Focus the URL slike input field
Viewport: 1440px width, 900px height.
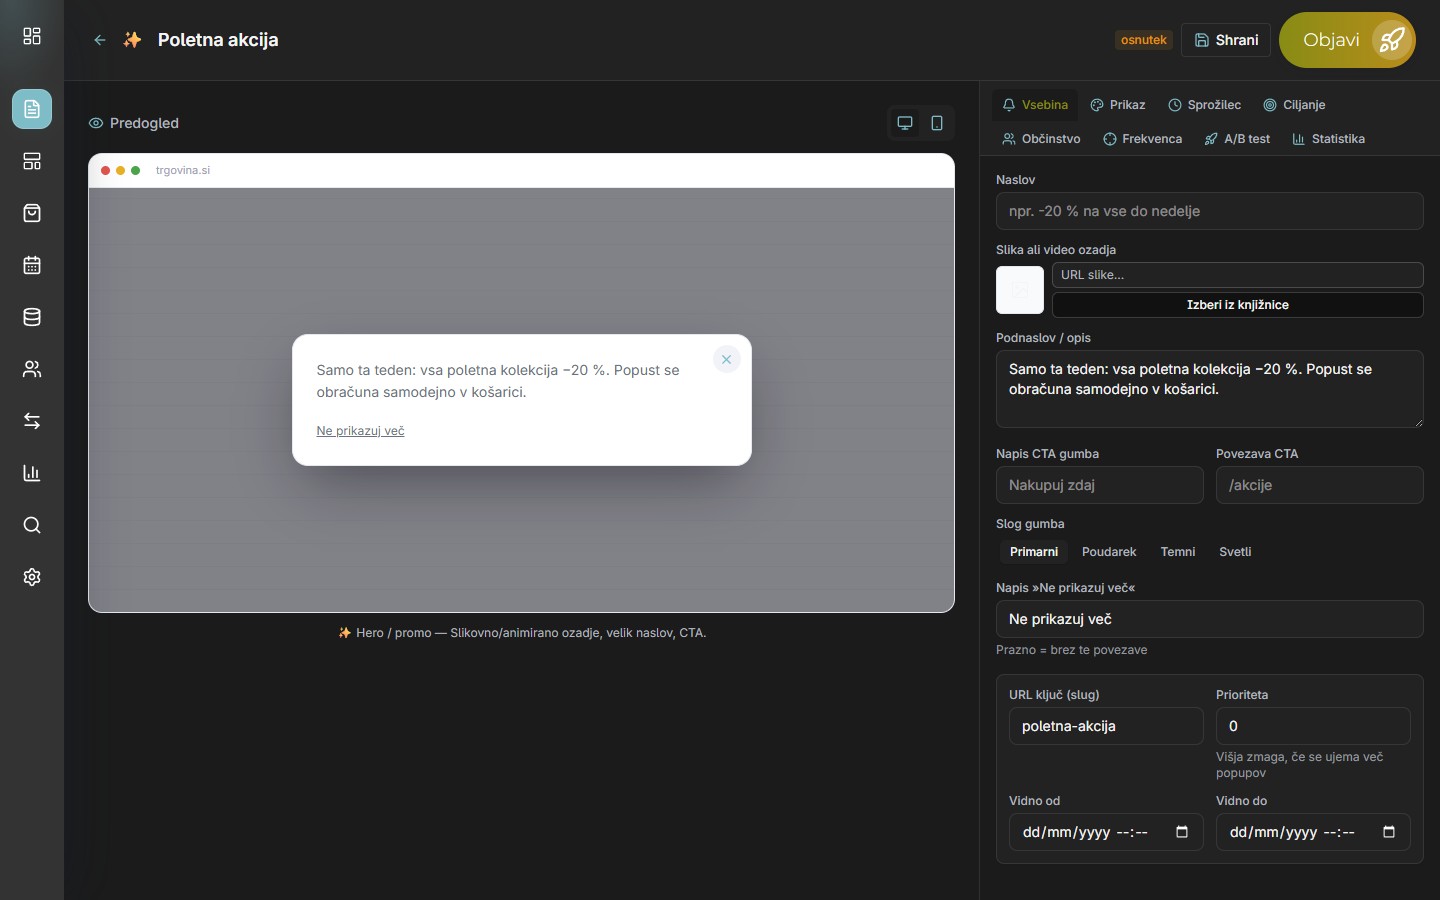(1238, 275)
